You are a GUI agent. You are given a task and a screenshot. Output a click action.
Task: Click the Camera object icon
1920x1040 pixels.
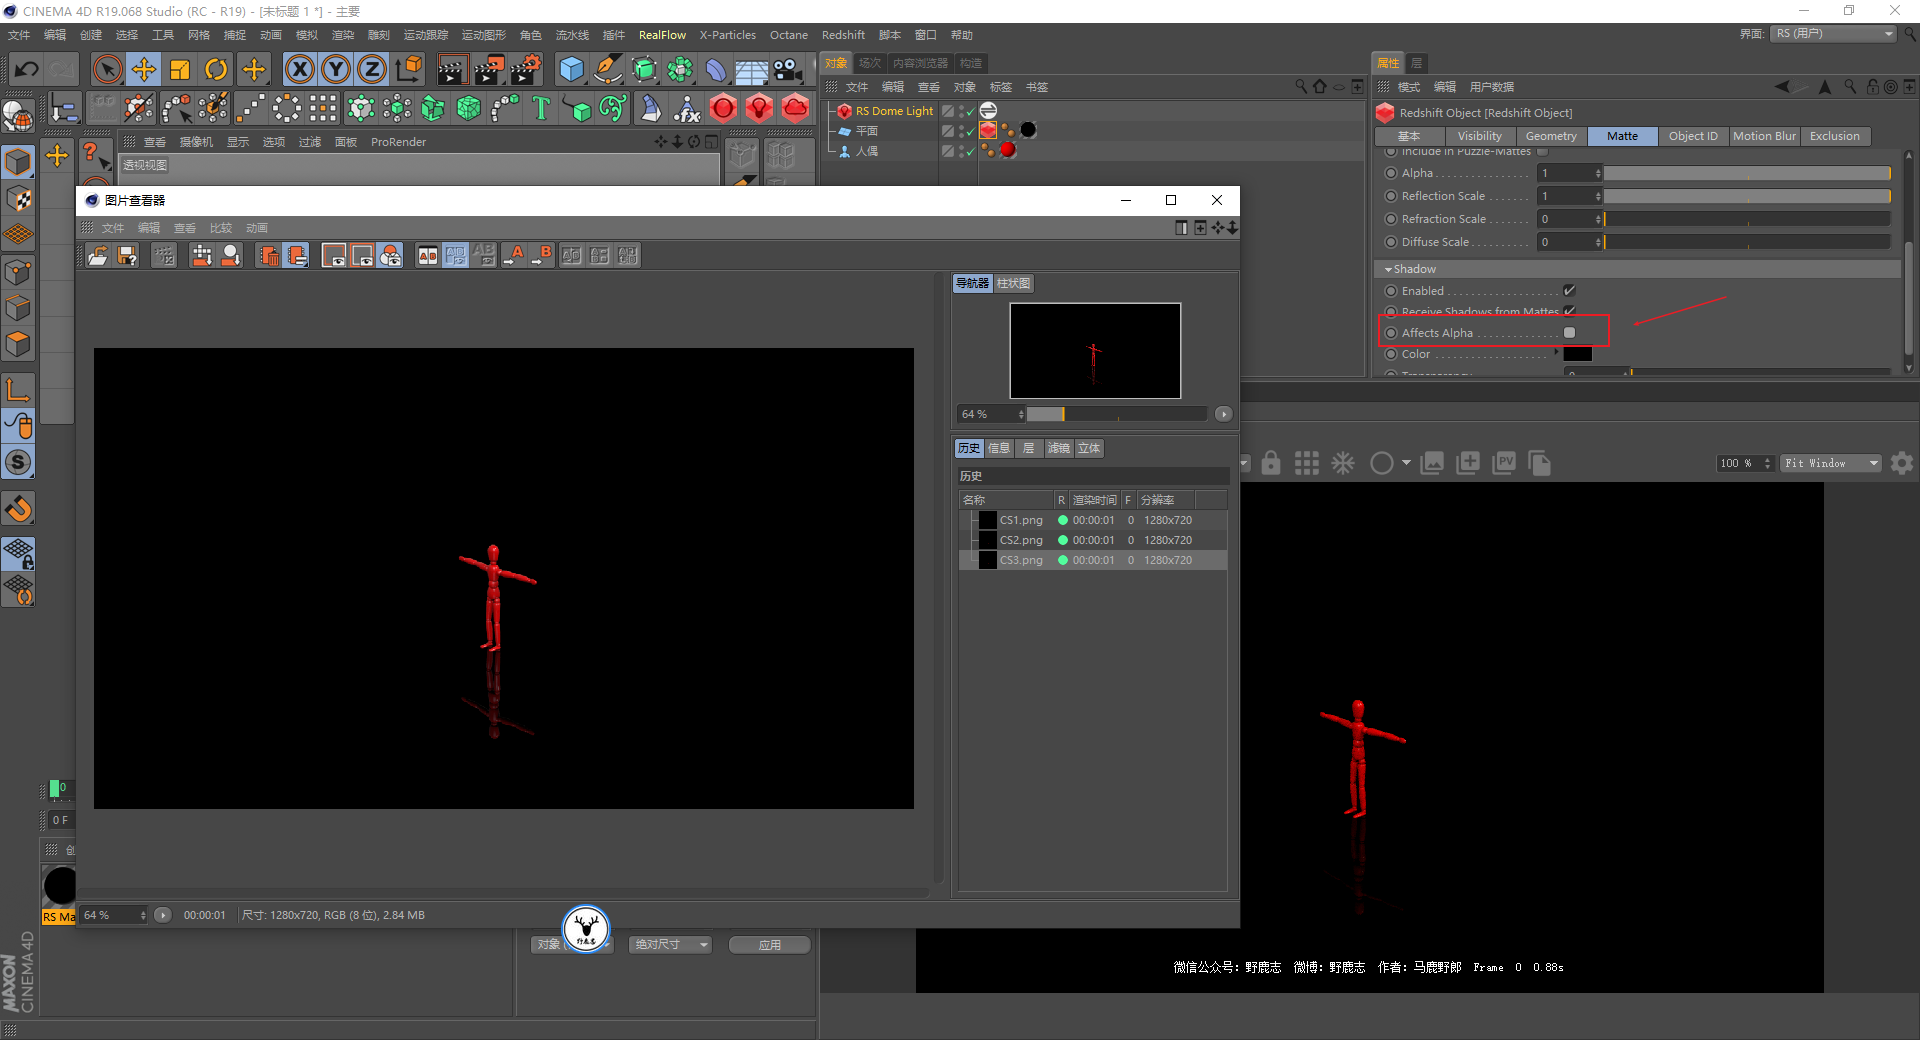(x=788, y=69)
